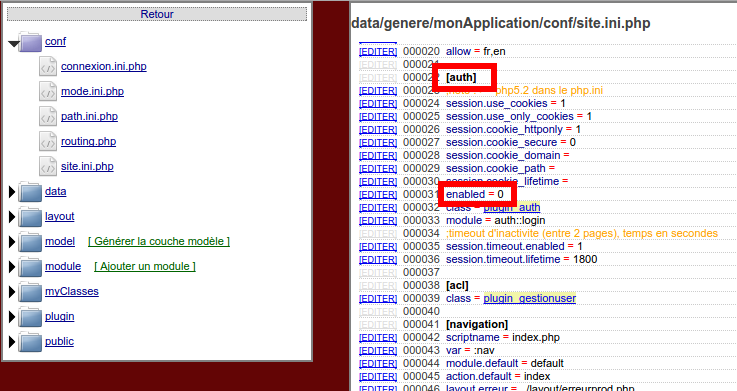The image size is (737, 391).
Task: Click the Retour button
Action: pyautogui.click(x=157, y=14)
